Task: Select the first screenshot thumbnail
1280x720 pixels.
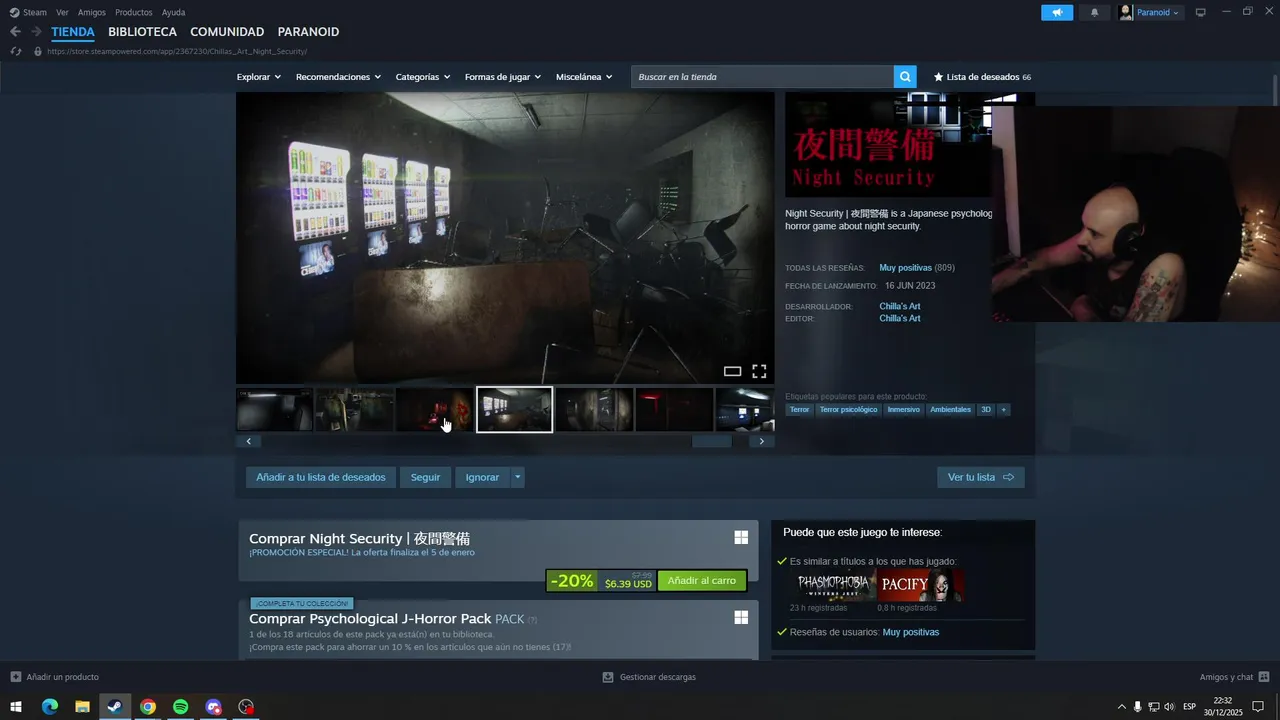Action: coord(274,410)
